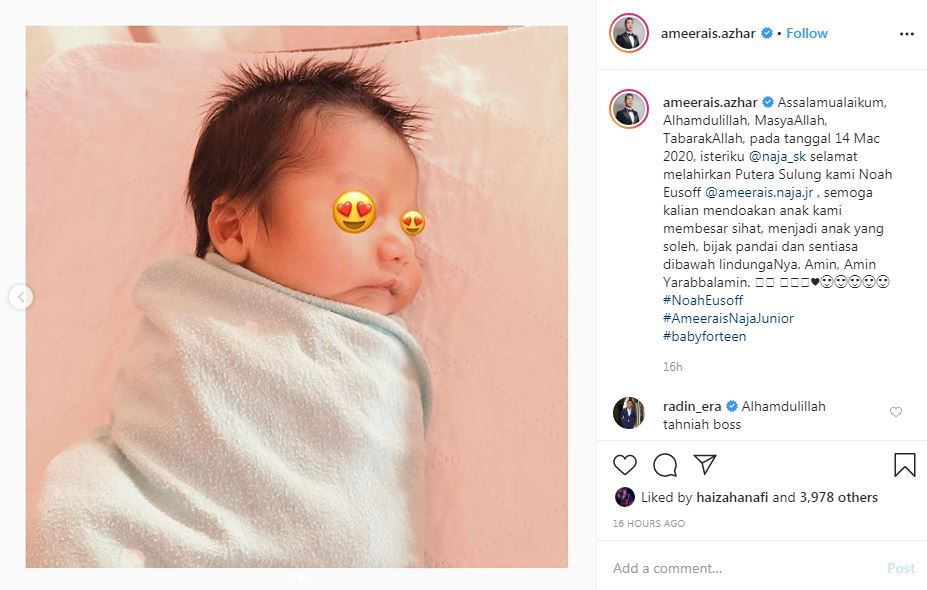Open haizahanafi's profile from the likes line

(x=732, y=498)
